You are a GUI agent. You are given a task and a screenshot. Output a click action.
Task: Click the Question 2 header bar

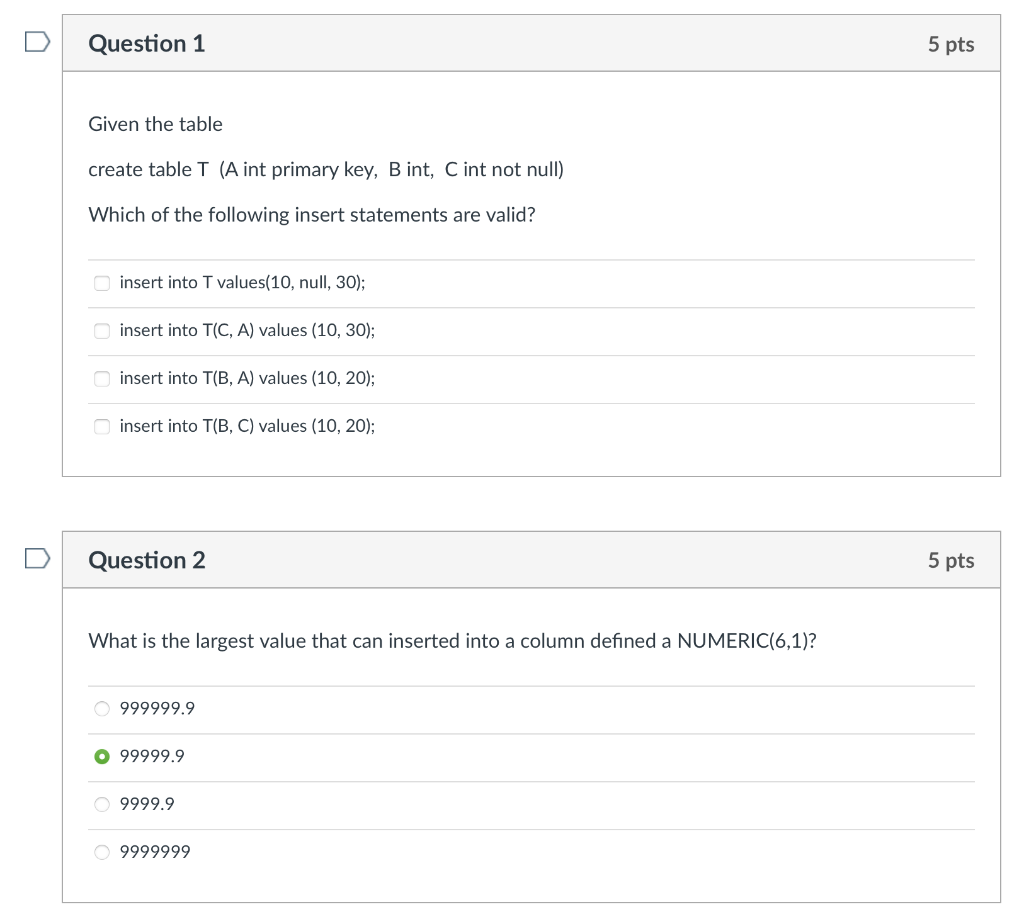click(531, 560)
